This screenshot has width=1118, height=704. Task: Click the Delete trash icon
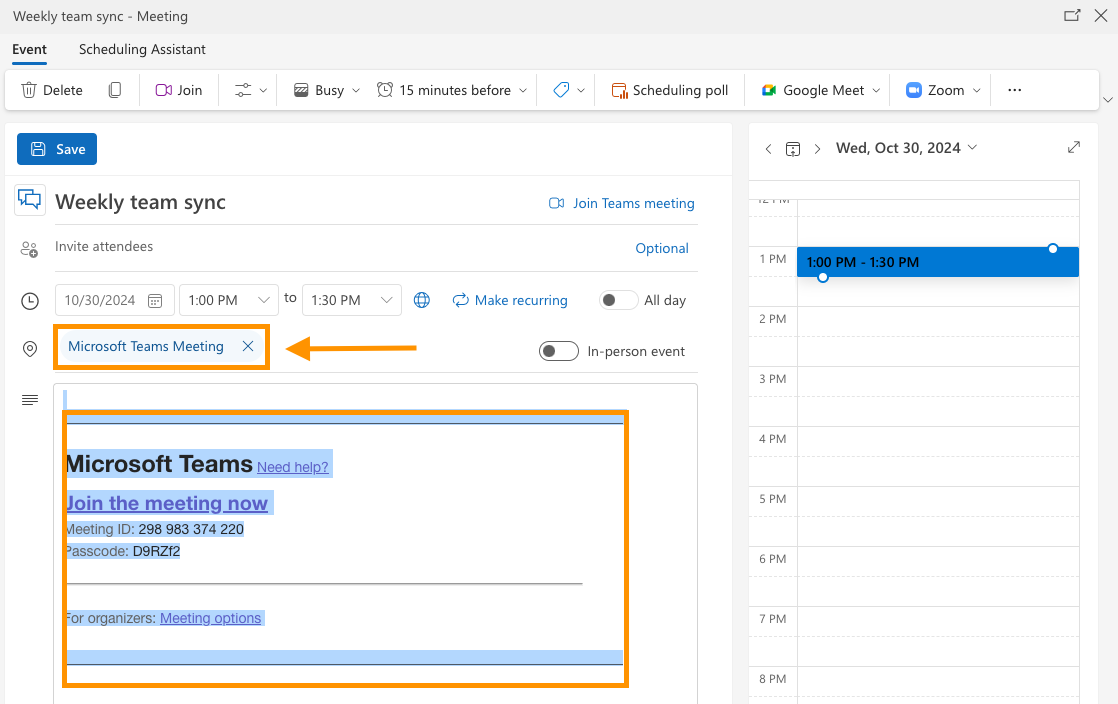(29, 90)
